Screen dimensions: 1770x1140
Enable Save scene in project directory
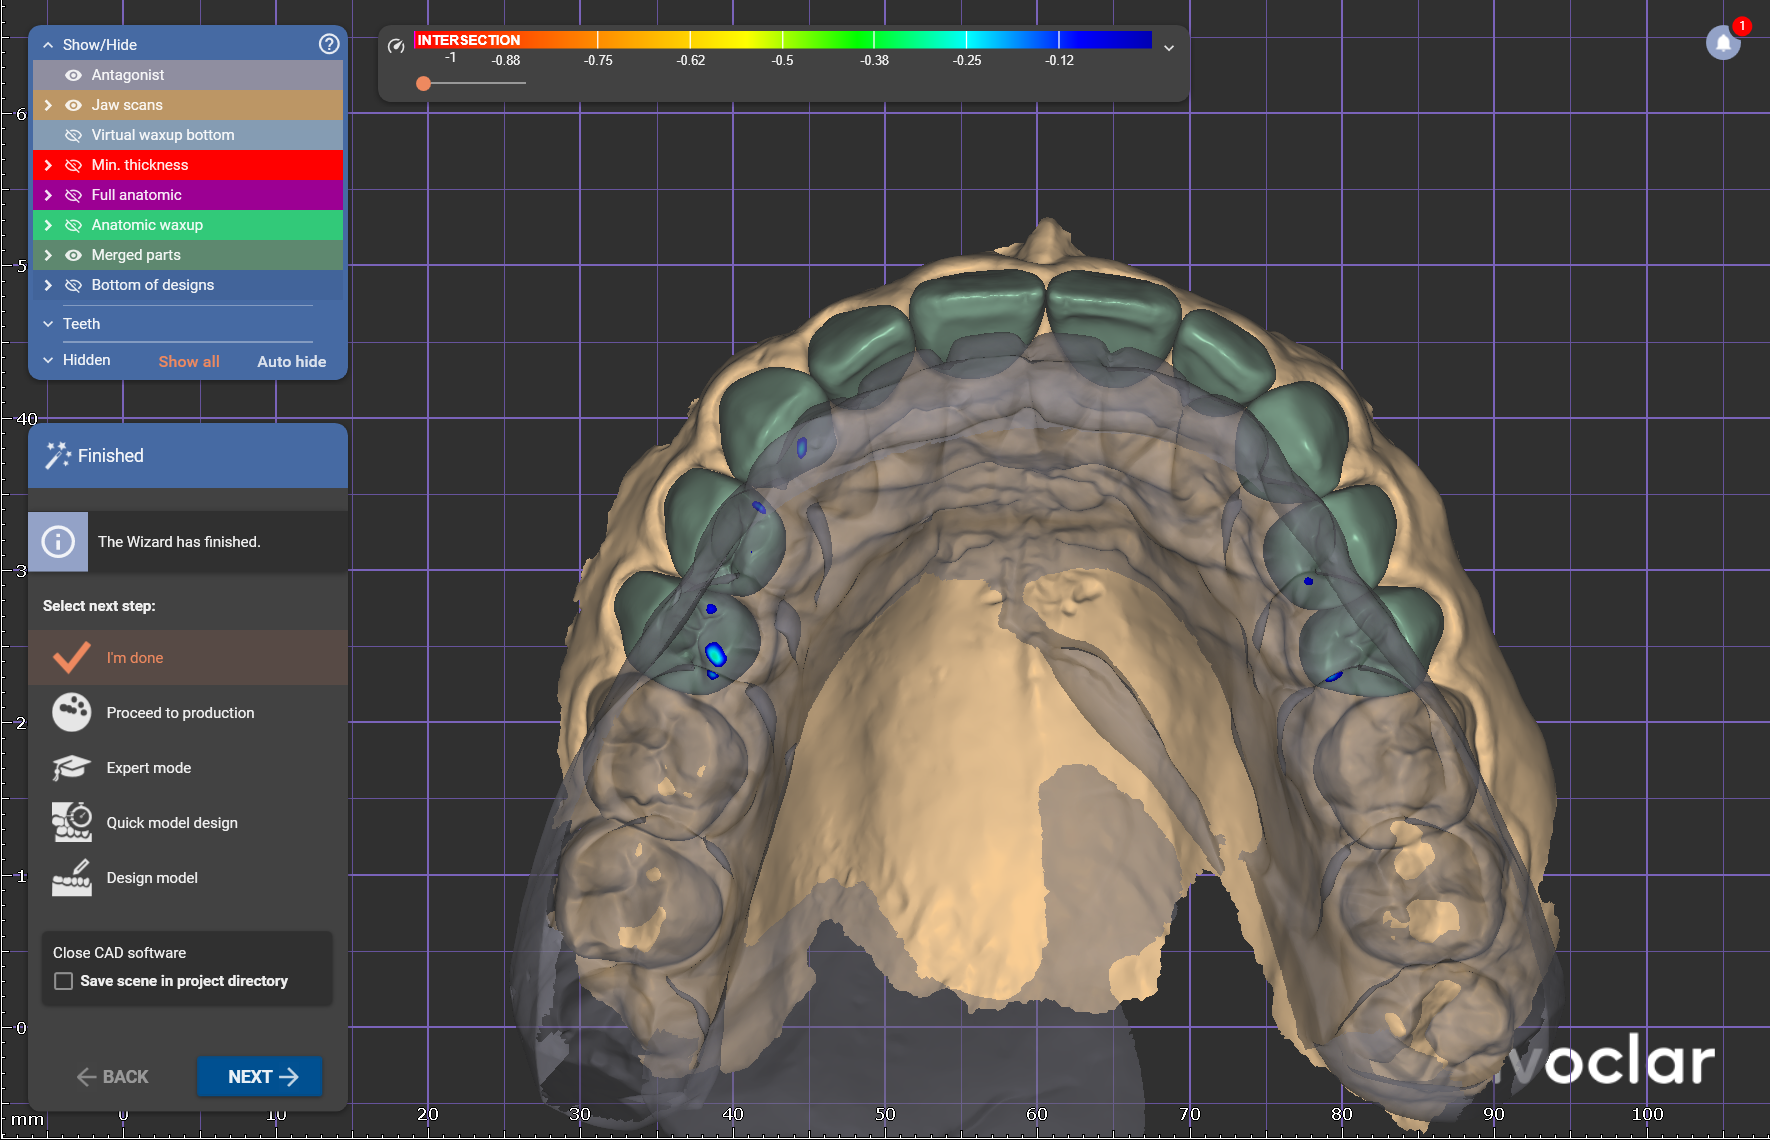(63, 981)
